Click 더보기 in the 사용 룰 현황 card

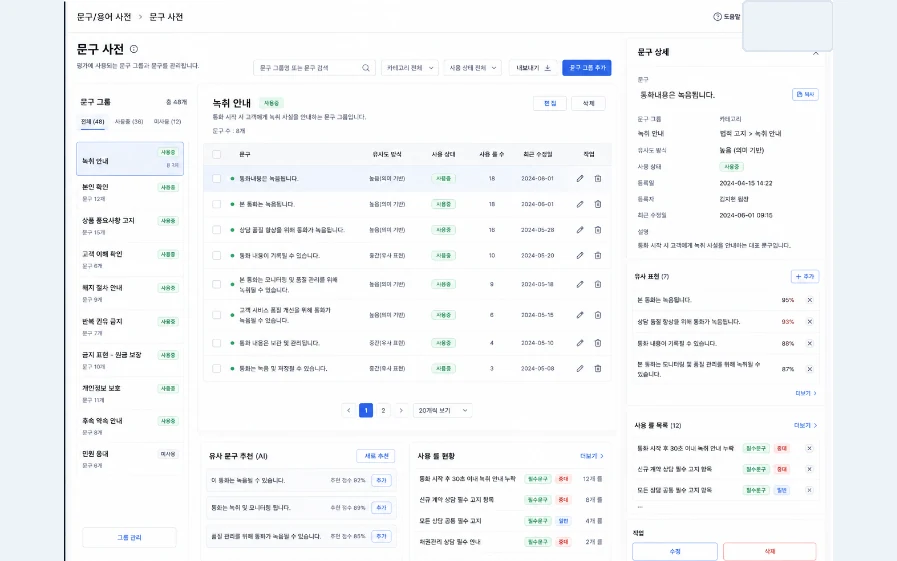coord(592,456)
